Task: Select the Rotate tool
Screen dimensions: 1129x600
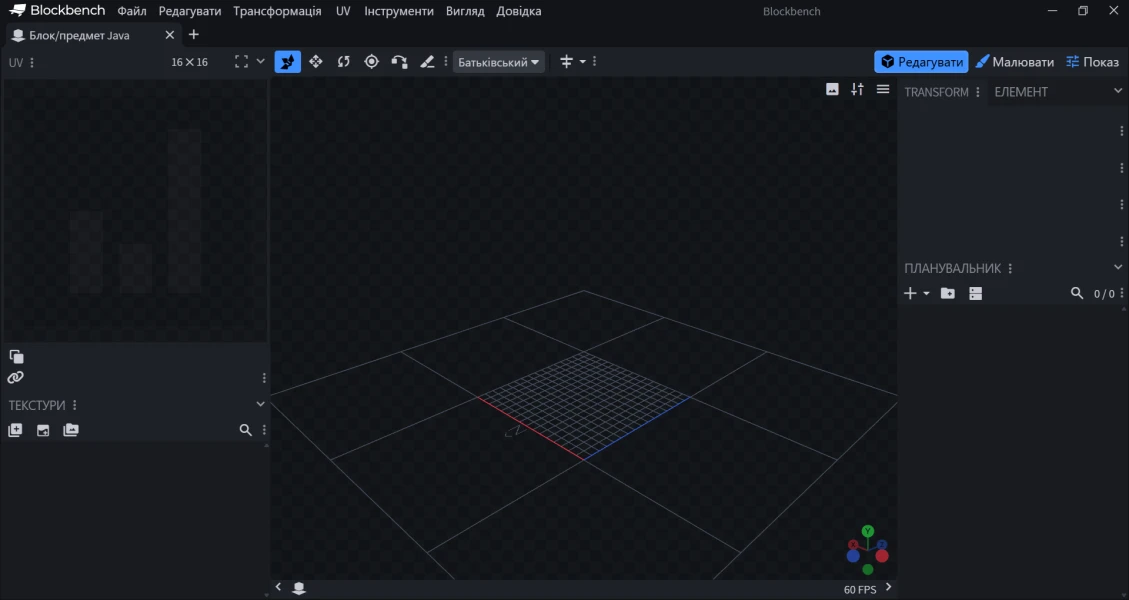Action: pyautogui.click(x=344, y=62)
